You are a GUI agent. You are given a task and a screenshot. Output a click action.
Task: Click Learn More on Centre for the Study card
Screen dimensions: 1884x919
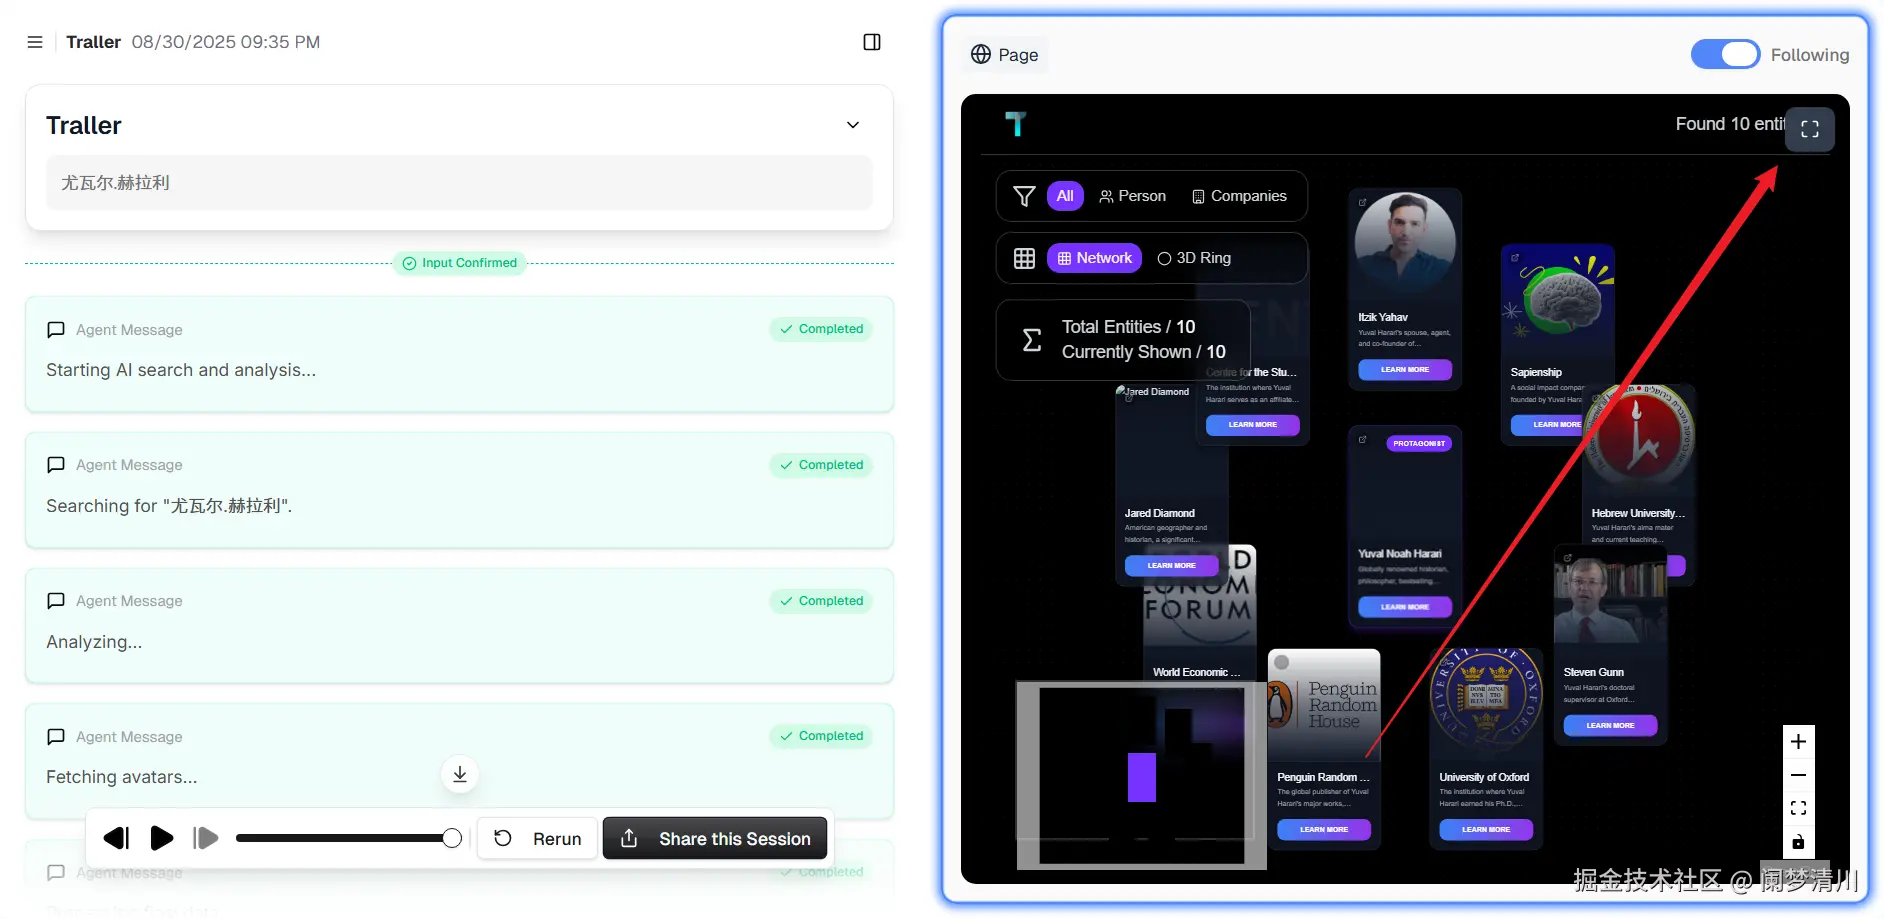tap(1253, 425)
